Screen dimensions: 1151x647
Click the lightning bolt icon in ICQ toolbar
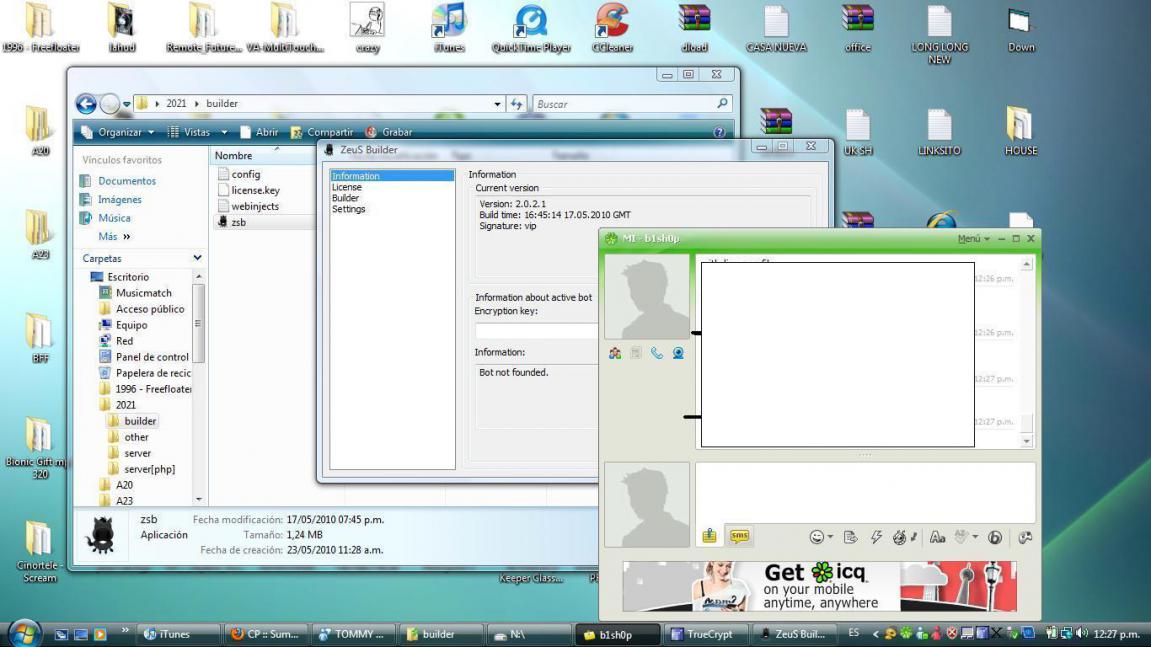pos(876,537)
